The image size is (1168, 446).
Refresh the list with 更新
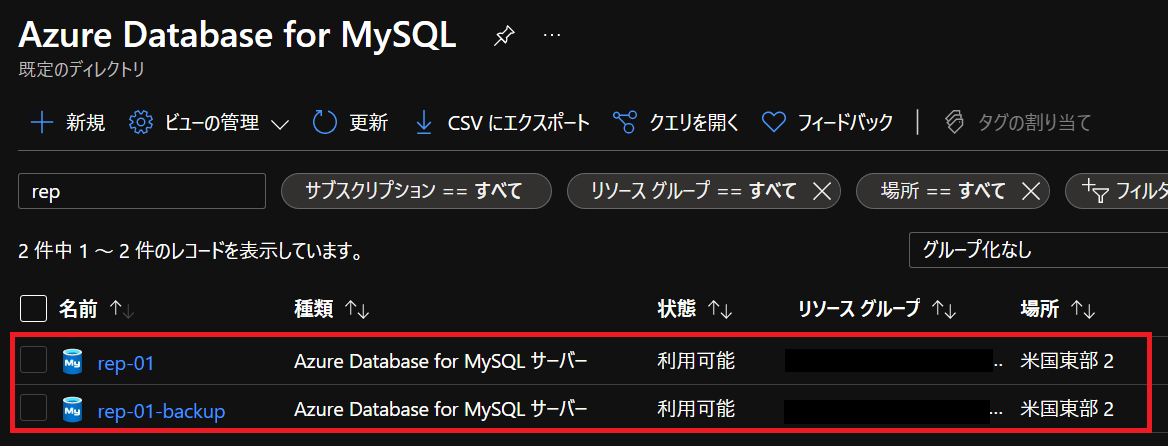click(x=350, y=122)
